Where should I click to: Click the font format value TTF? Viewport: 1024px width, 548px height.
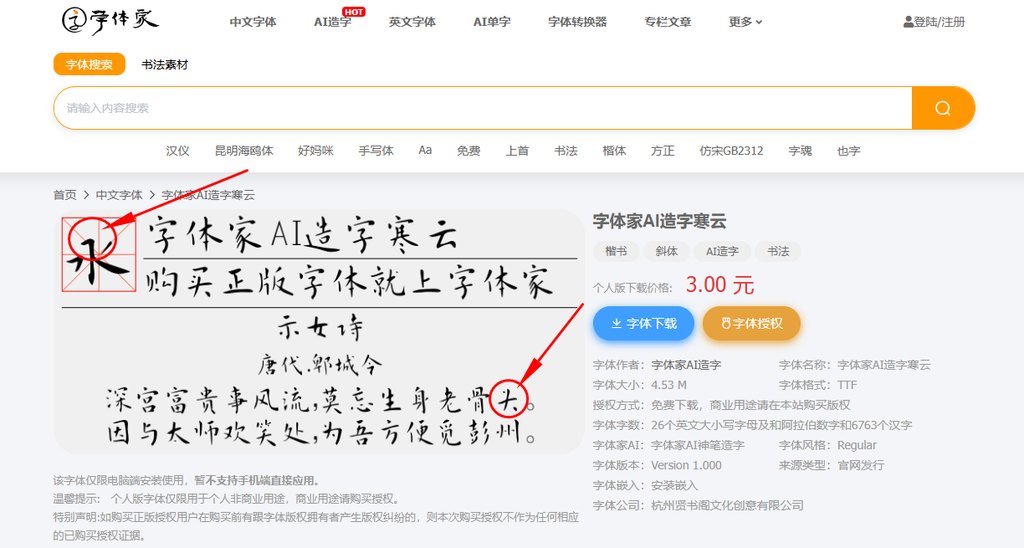[x=847, y=385]
